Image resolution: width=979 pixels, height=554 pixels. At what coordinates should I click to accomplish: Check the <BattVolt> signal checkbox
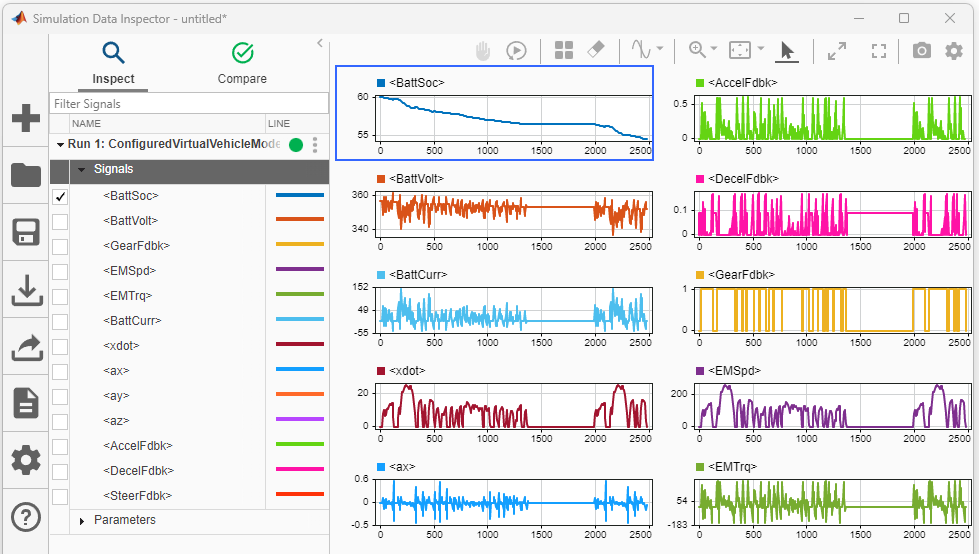[60, 222]
